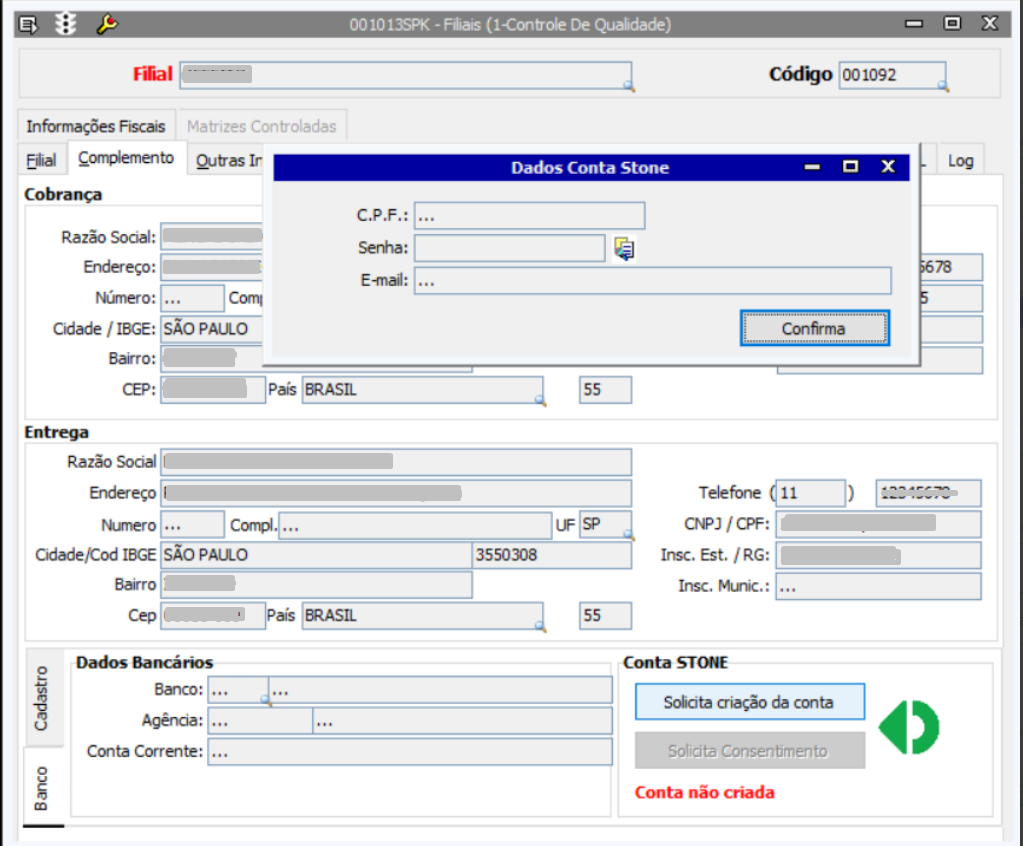Select the vertical Cadastro tab
This screenshot has width=1023, height=846.
point(42,698)
